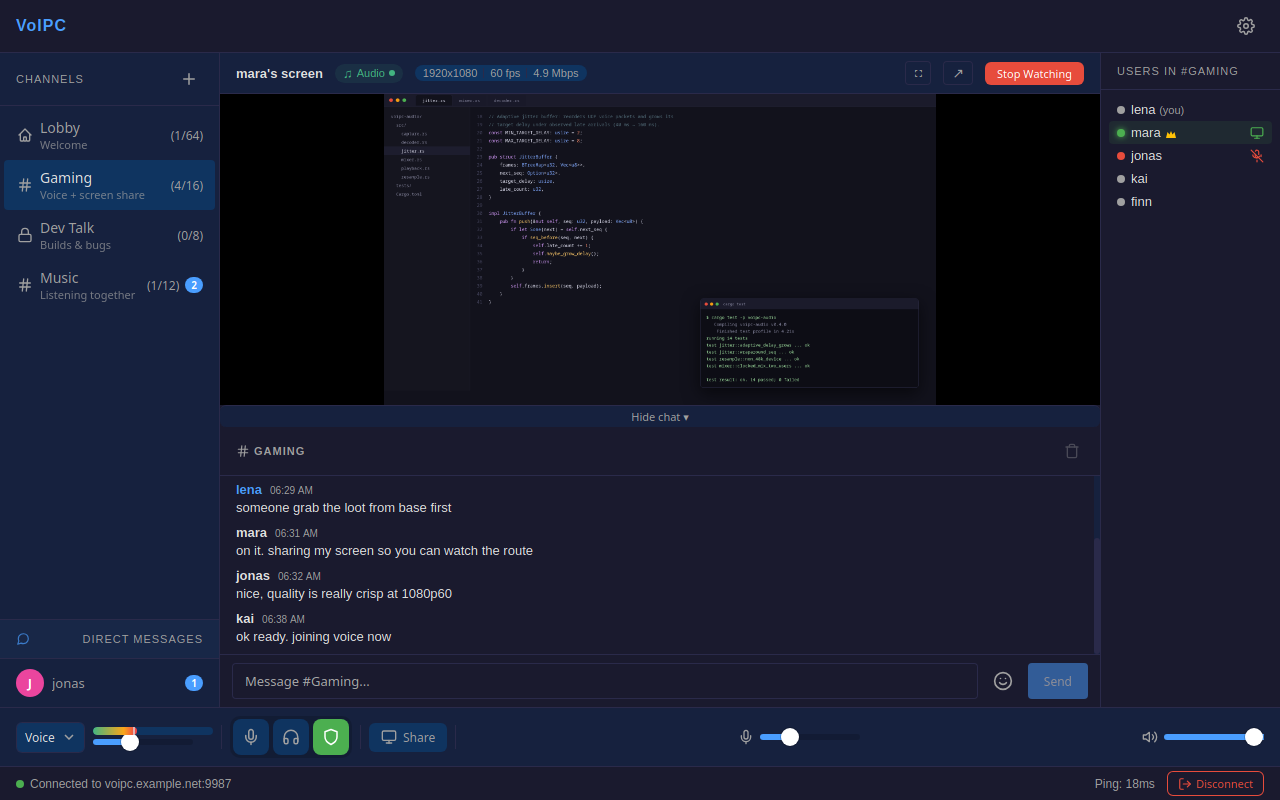Adjust the speaker output volume slider

pyautogui.click(x=1214, y=737)
